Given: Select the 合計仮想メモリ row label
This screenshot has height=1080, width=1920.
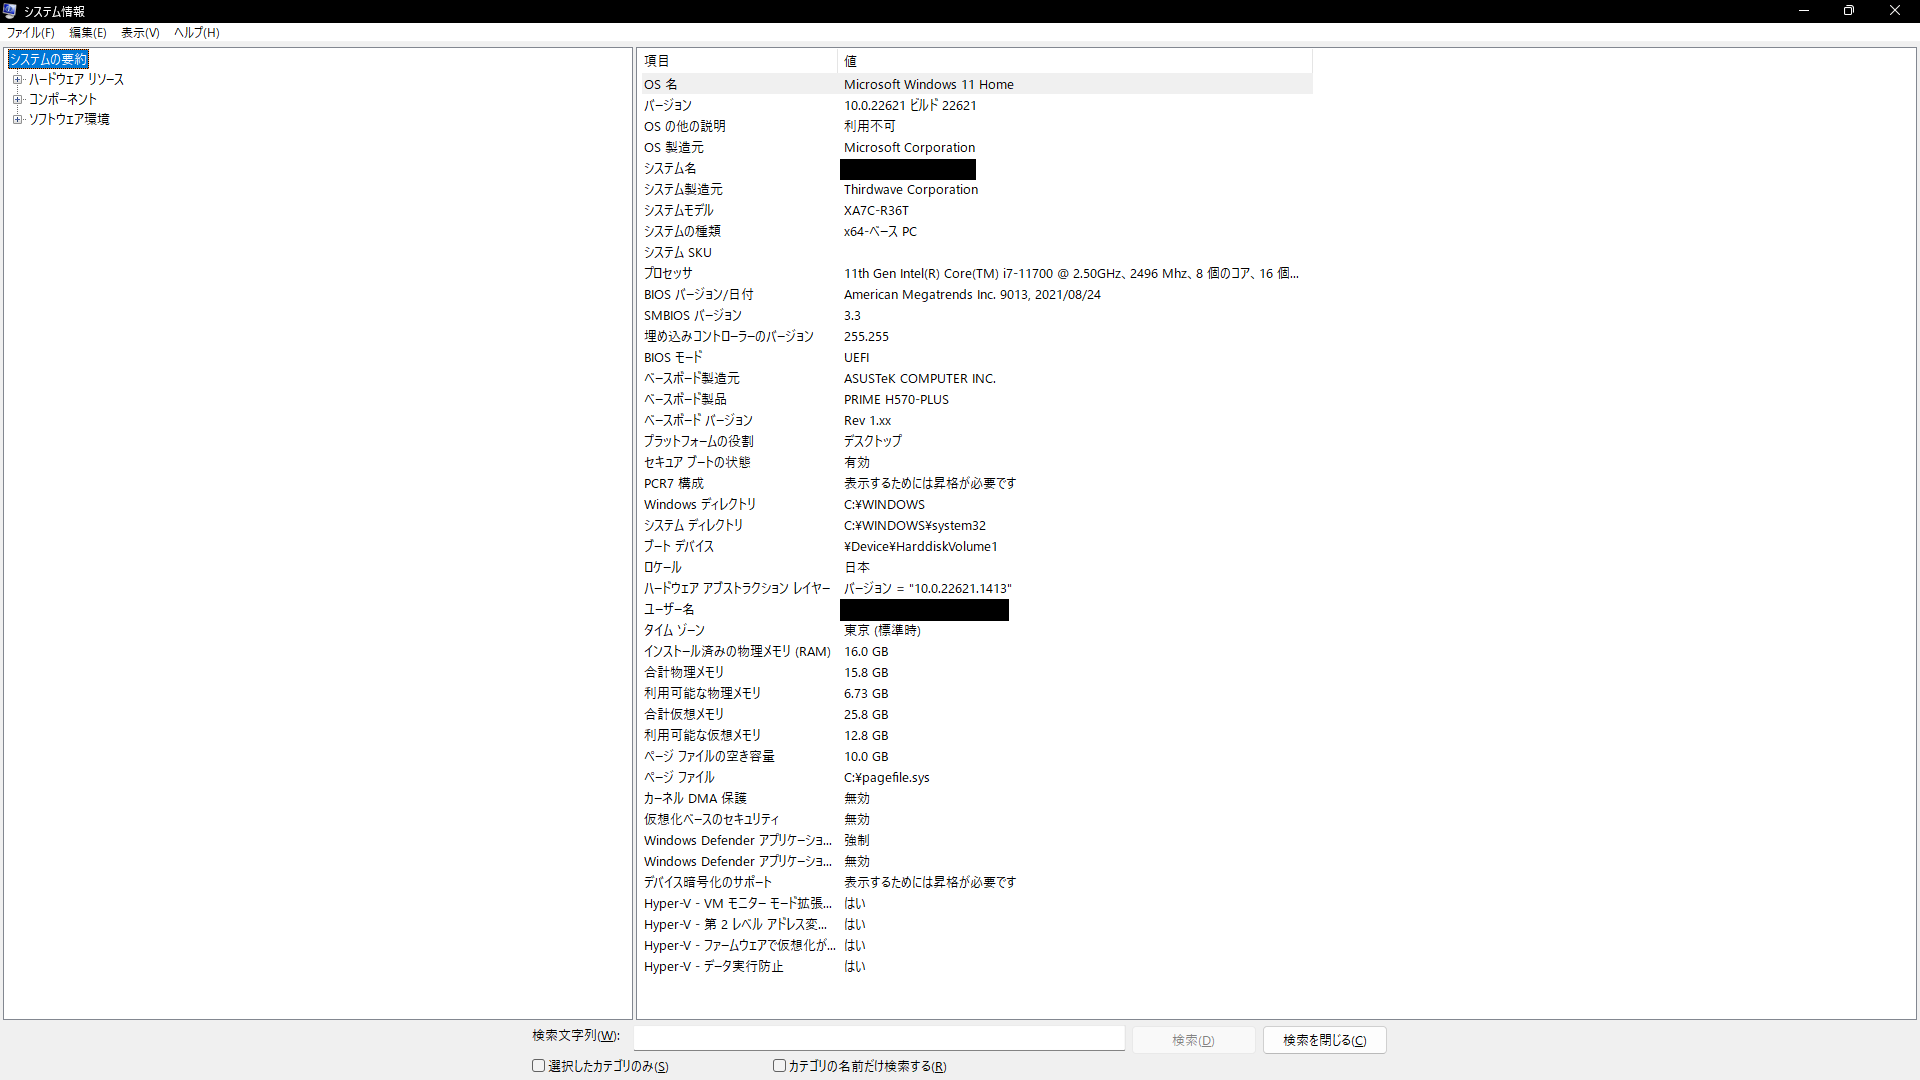Looking at the screenshot, I should pyautogui.click(x=684, y=714).
